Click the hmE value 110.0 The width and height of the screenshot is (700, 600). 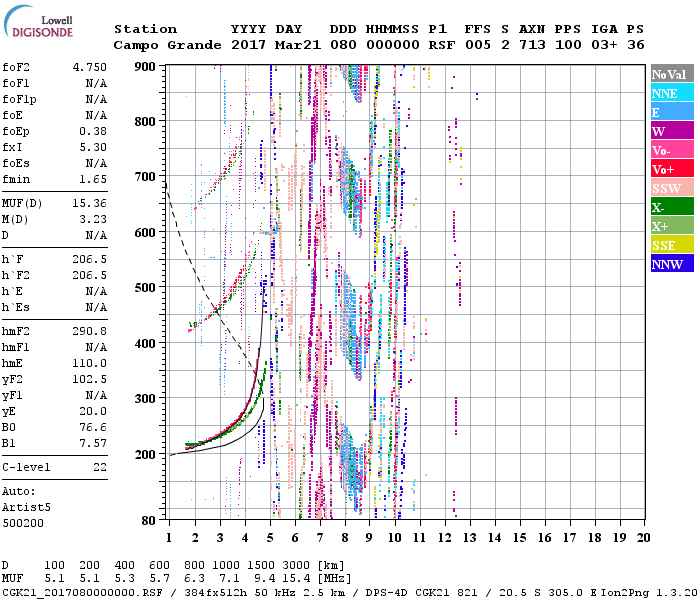(x=90, y=363)
